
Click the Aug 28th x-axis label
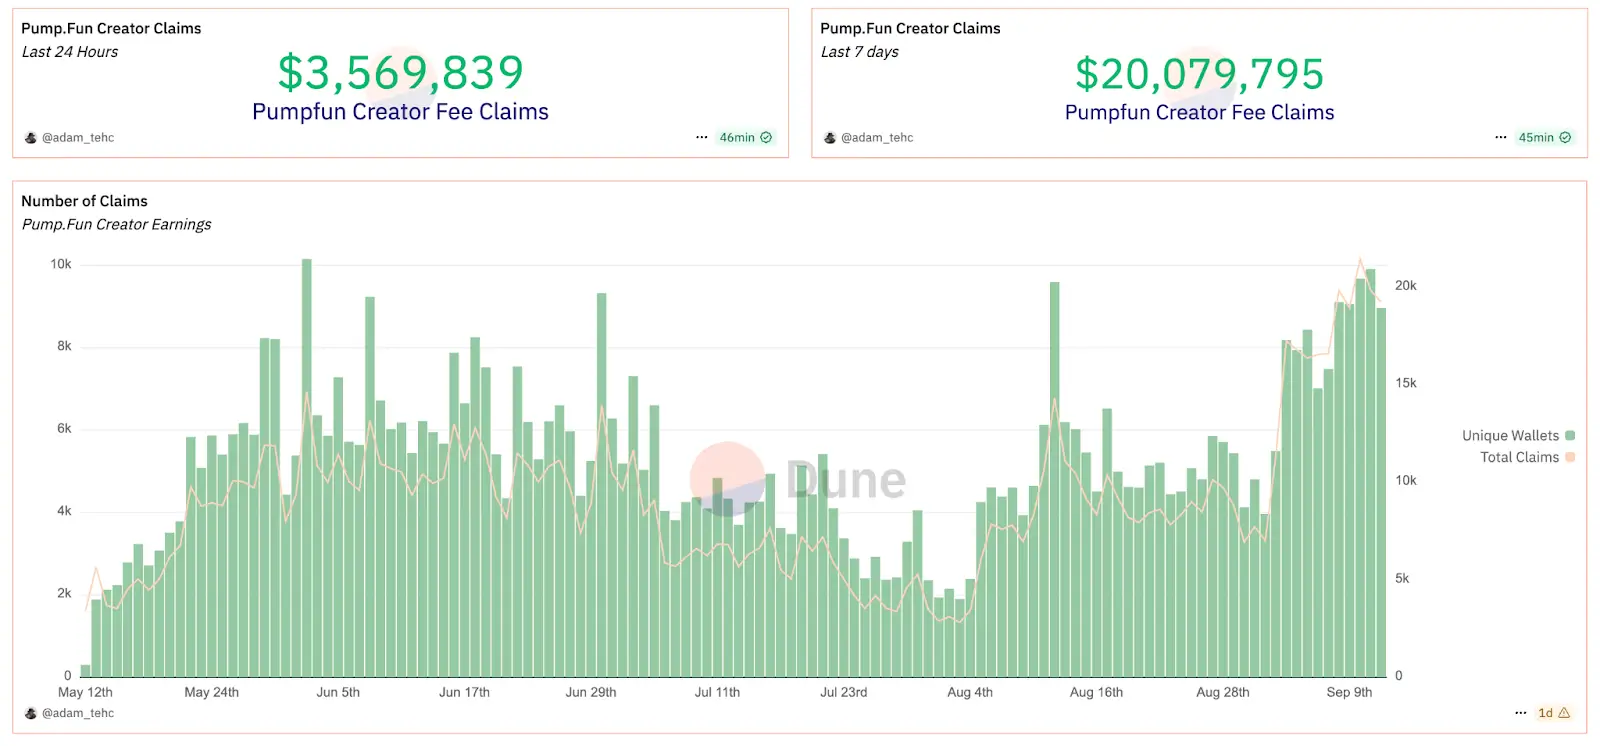(1223, 692)
